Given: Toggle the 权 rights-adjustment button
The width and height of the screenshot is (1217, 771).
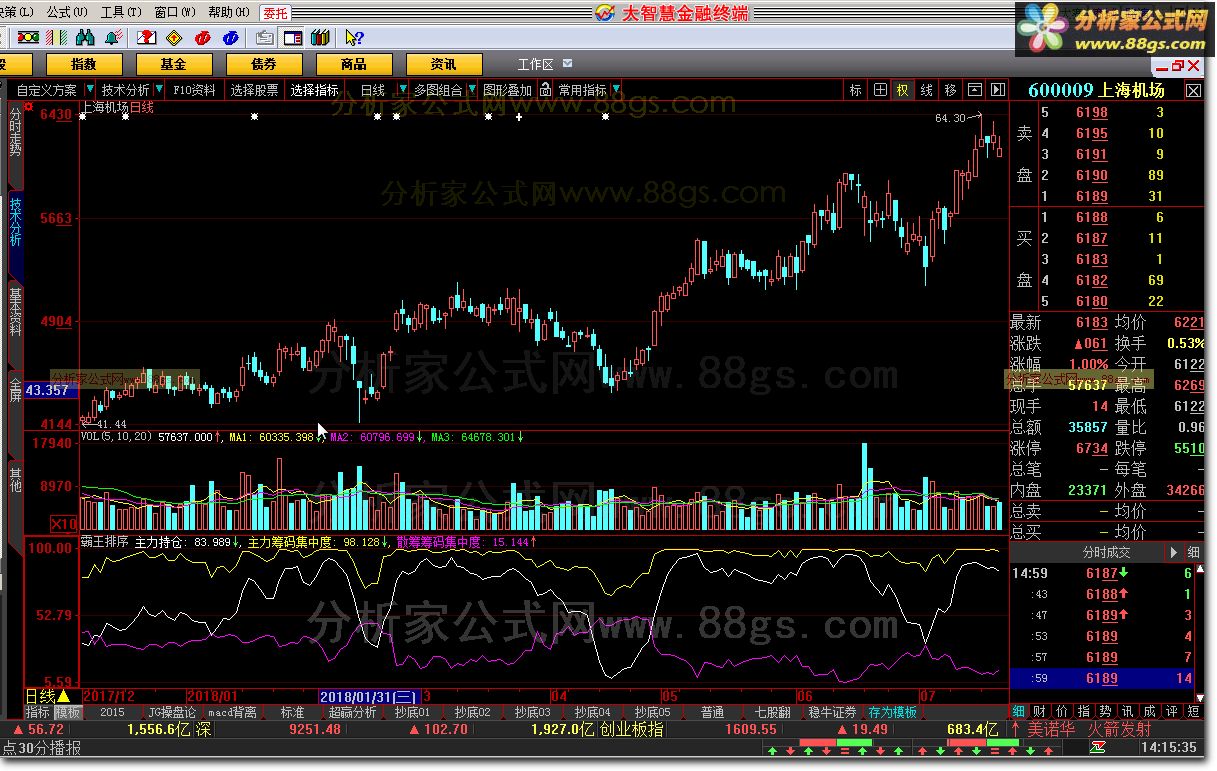Looking at the screenshot, I should coord(903,90).
